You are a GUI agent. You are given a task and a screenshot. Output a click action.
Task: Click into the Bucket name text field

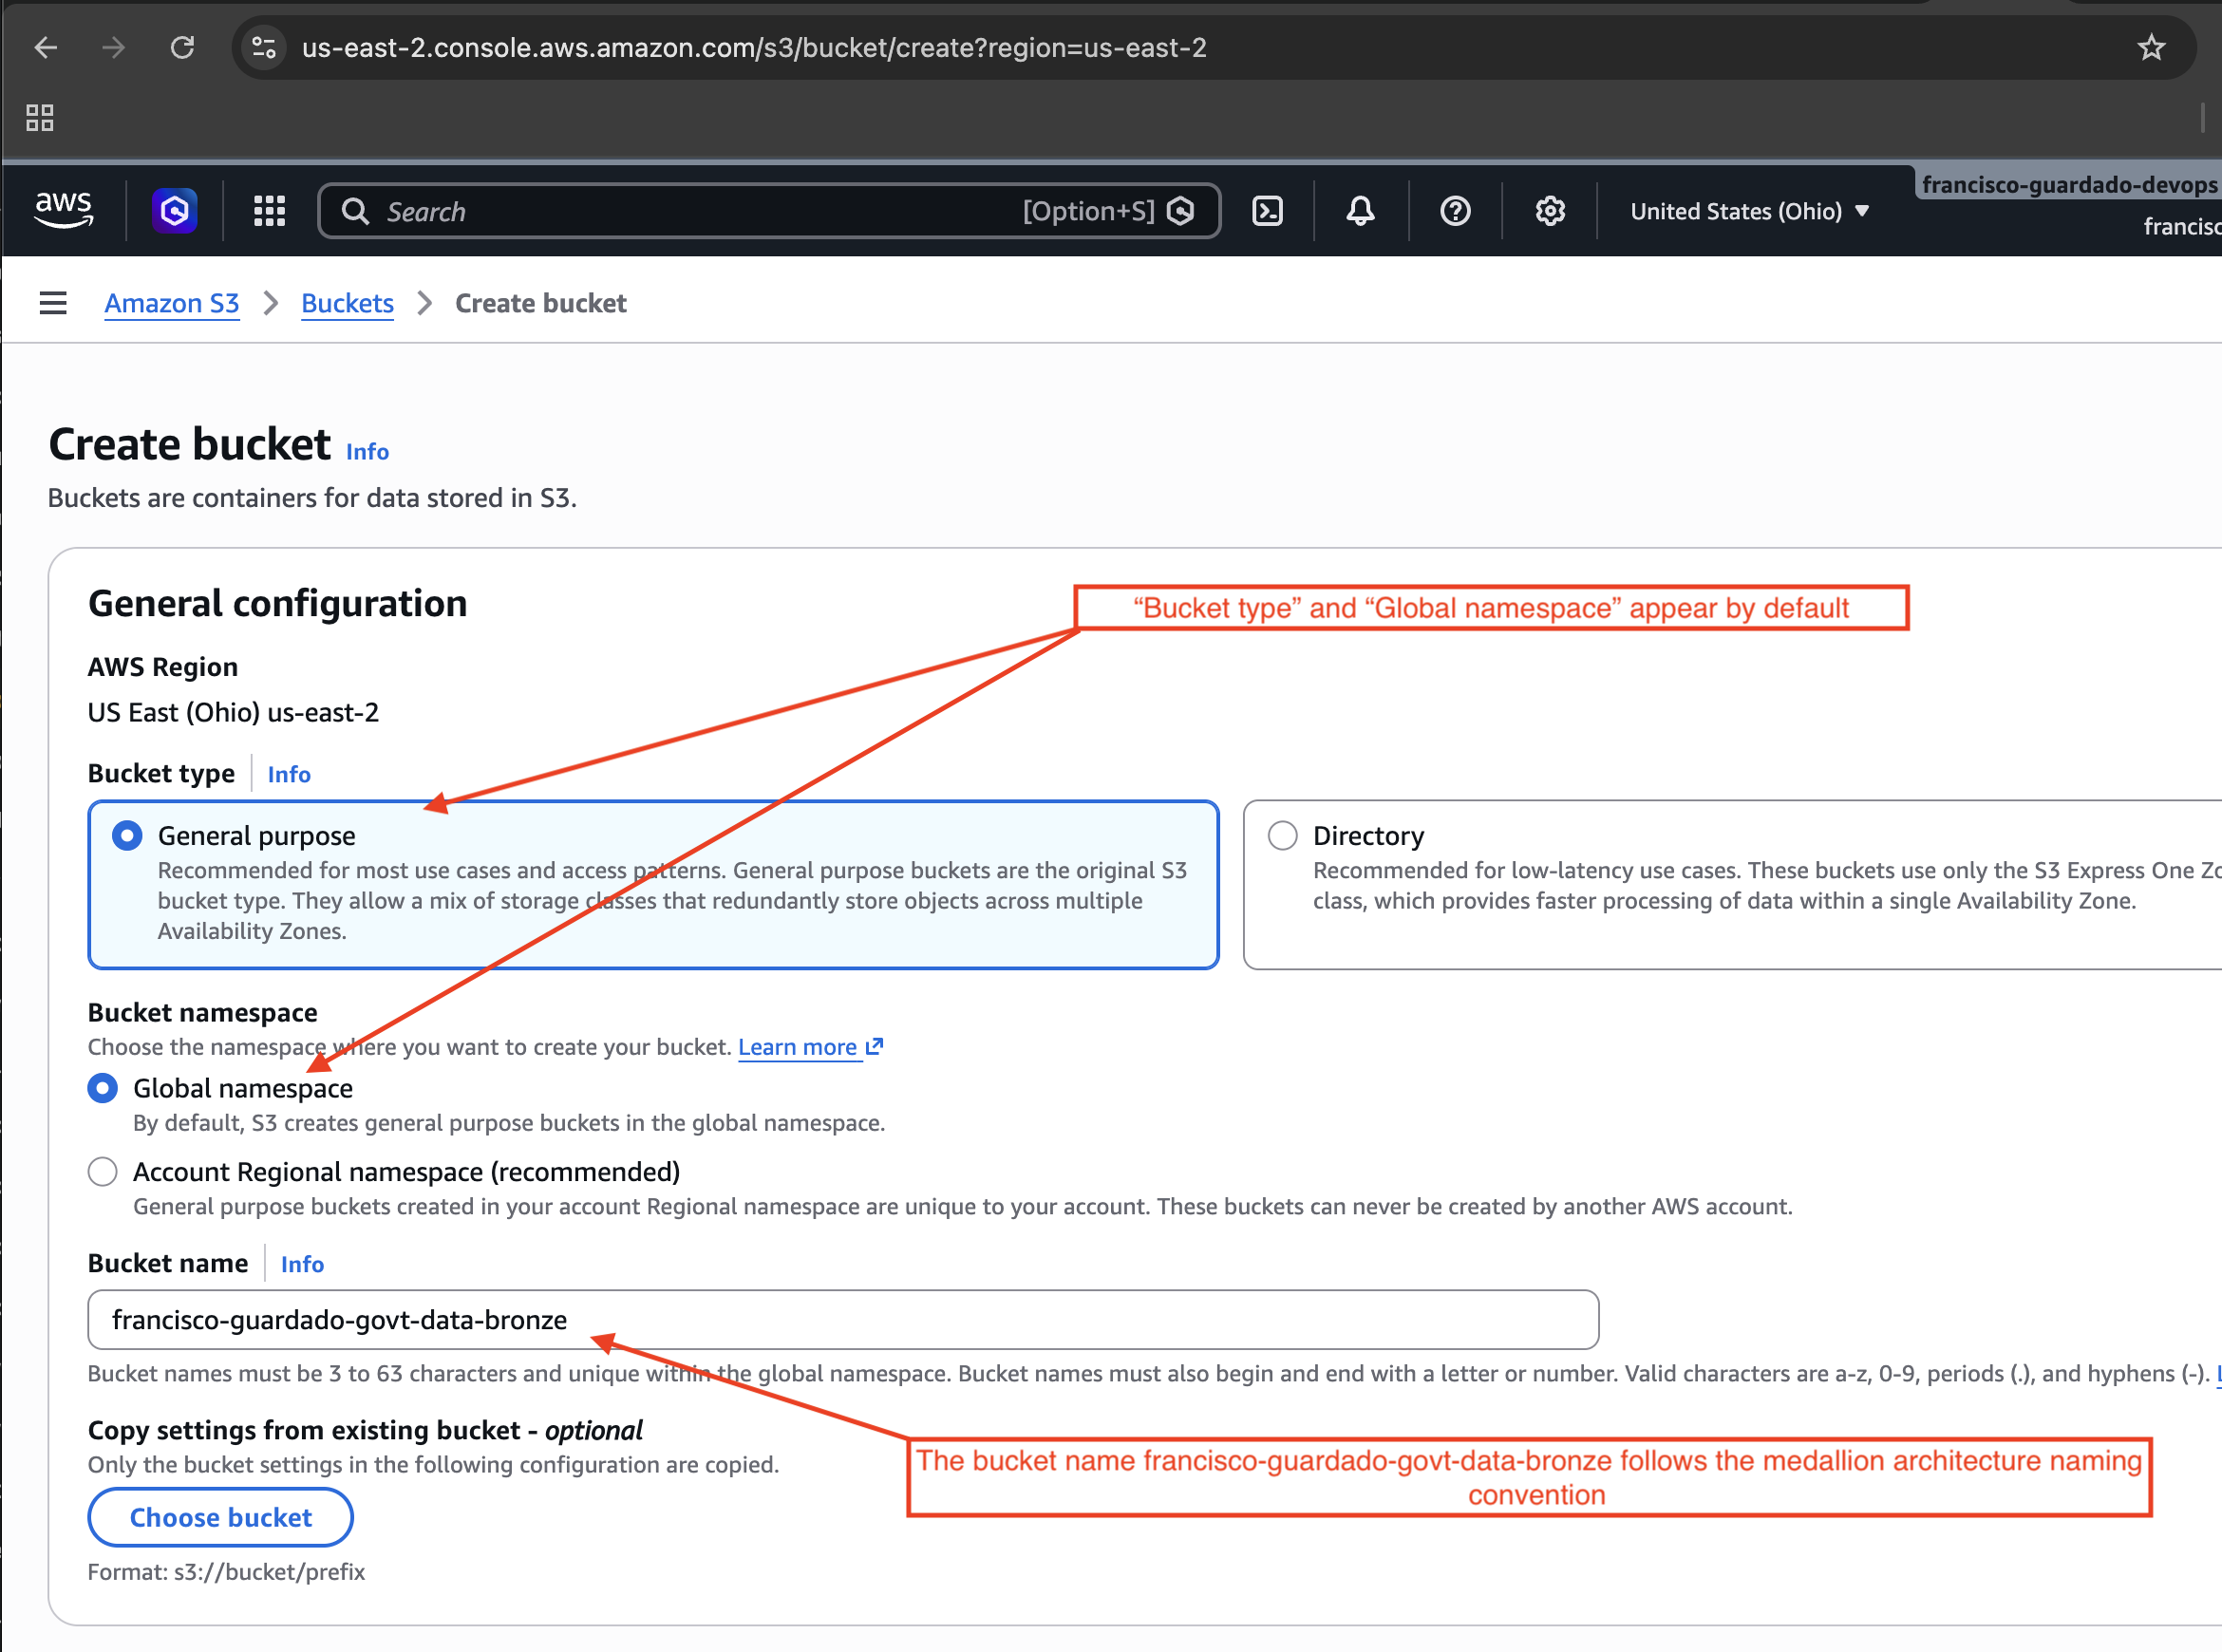pos(843,1320)
